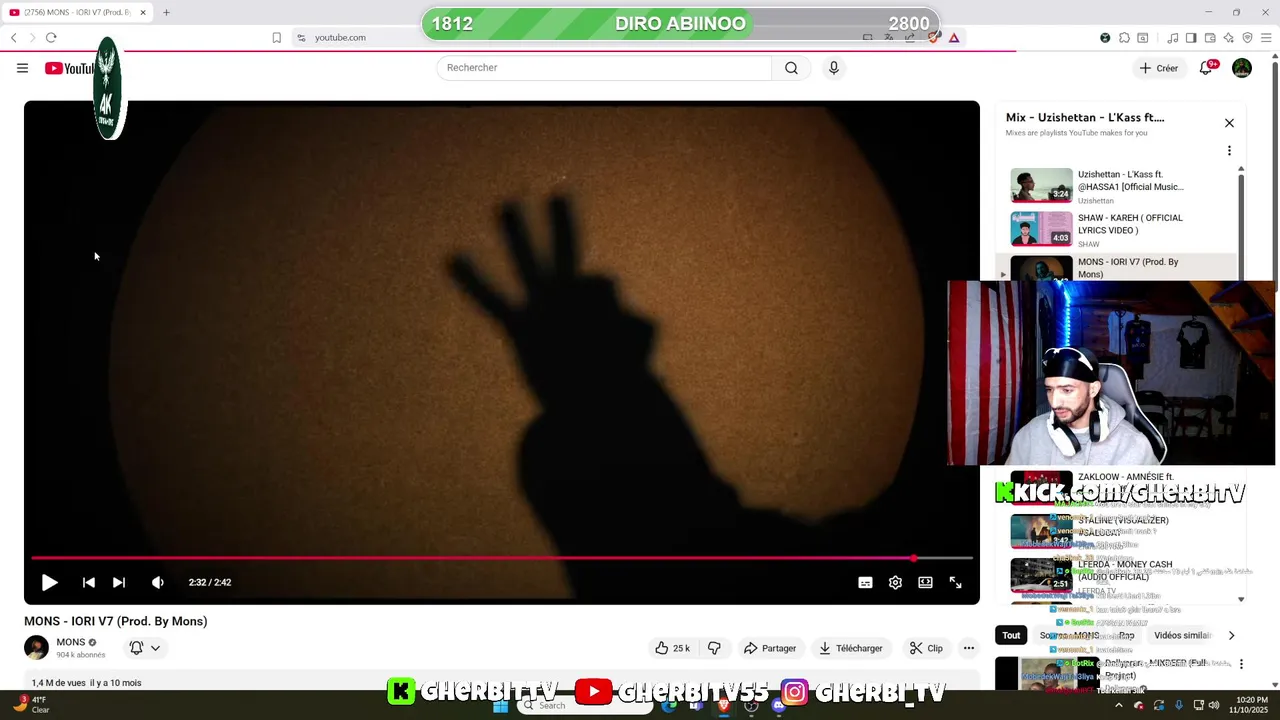Go back in the browser
1280x720 pixels.
coord(13,37)
